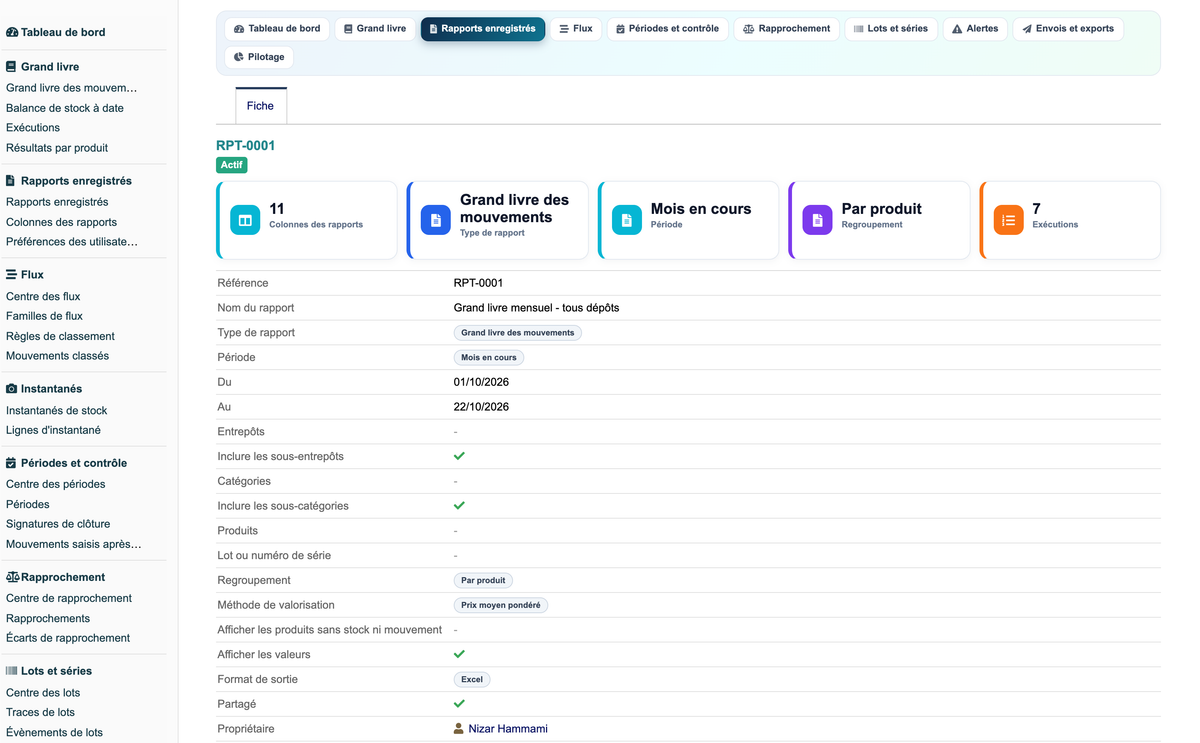Open Traces de lots in sidebar
1200x743 pixels.
40,712
